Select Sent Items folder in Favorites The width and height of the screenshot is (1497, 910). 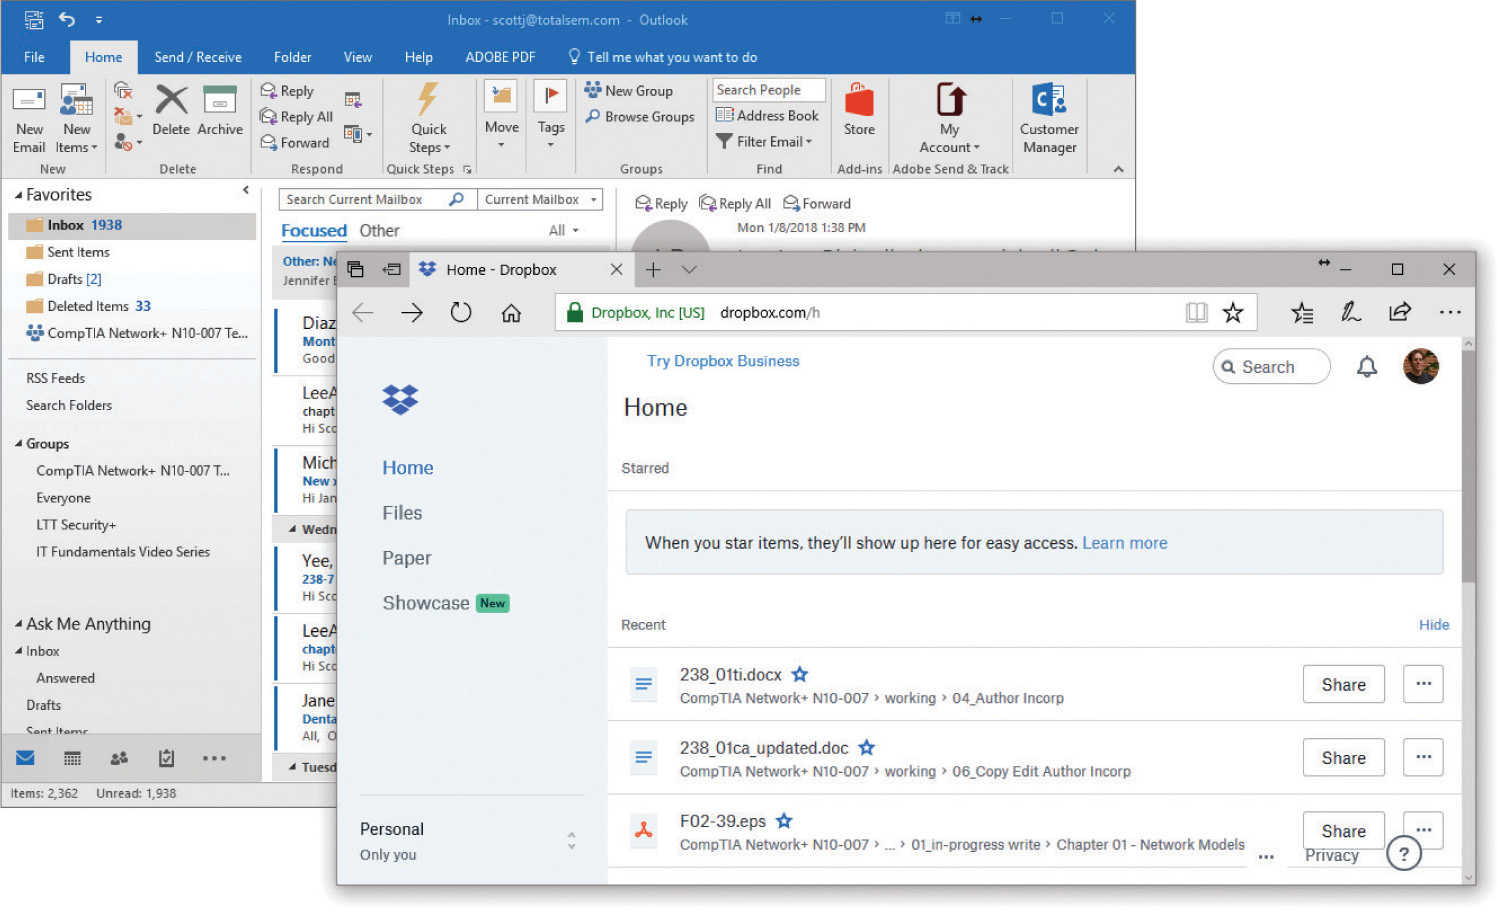click(78, 252)
